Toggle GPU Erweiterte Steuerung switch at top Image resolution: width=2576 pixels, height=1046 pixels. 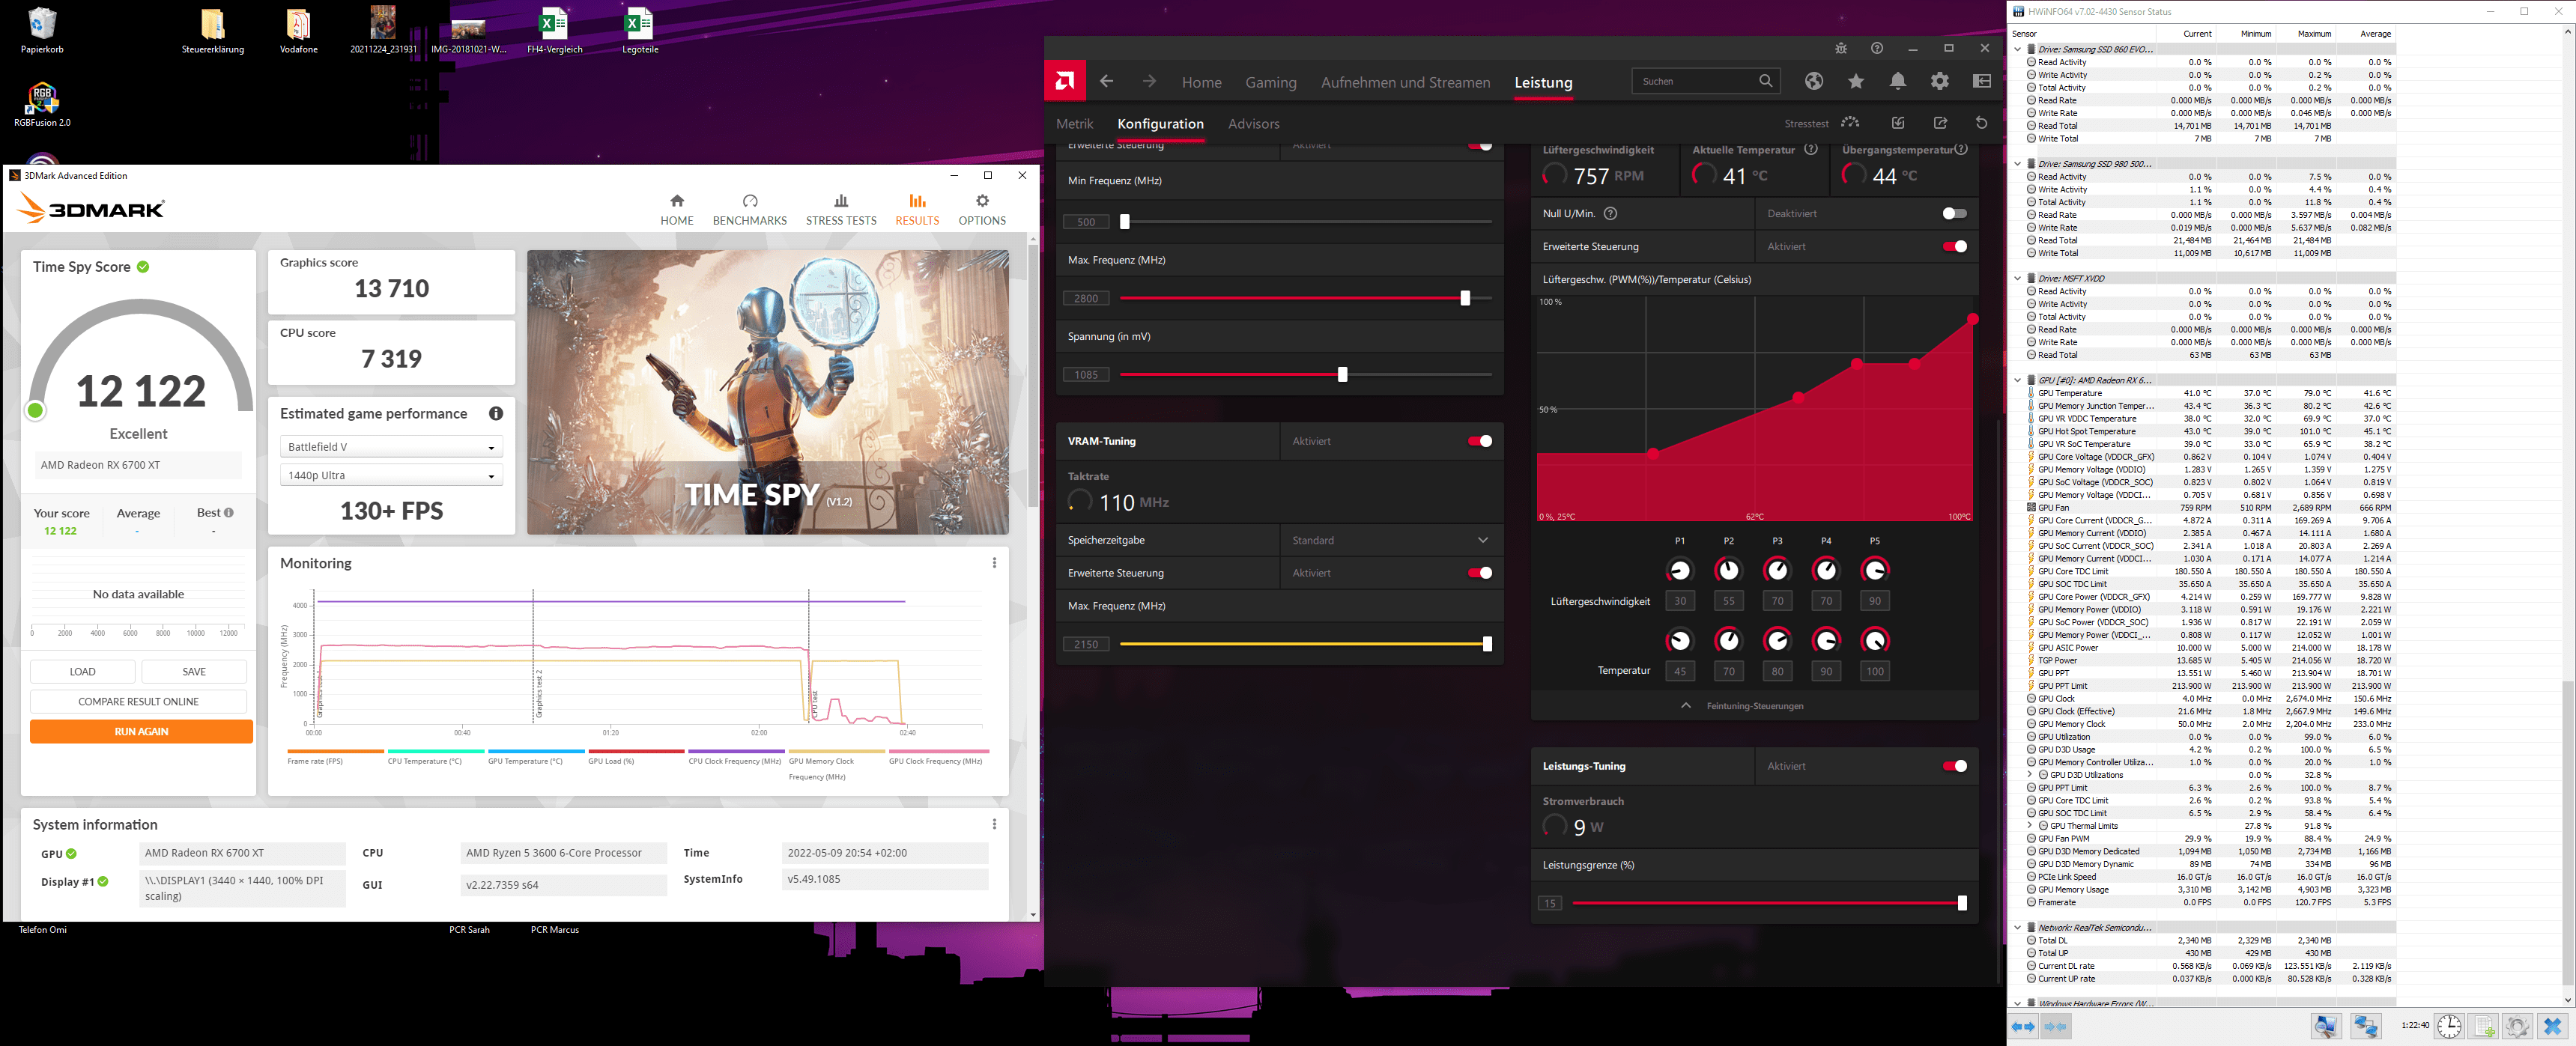click(x=1479, y=147)
